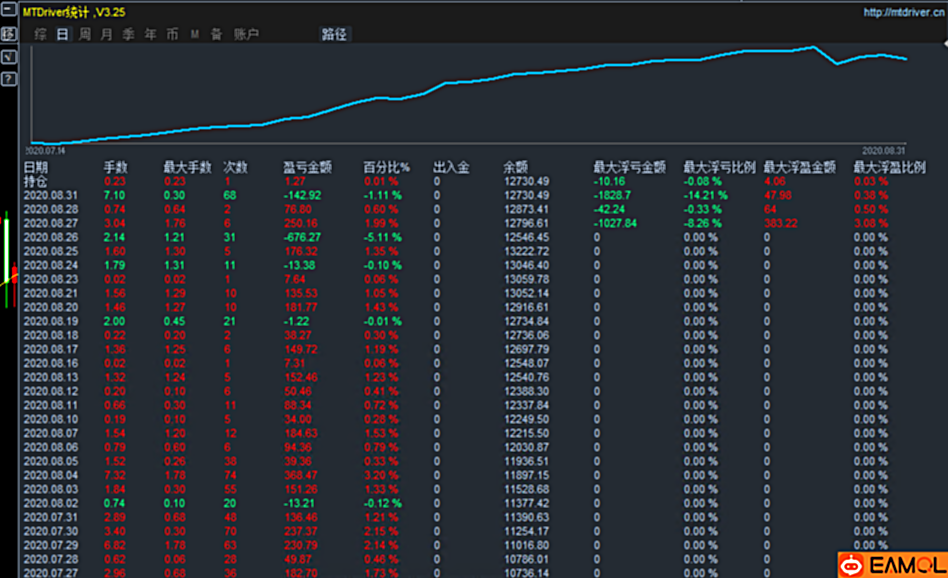
Task: Click the 路径 path button
Action: click(x=334, y=35)
